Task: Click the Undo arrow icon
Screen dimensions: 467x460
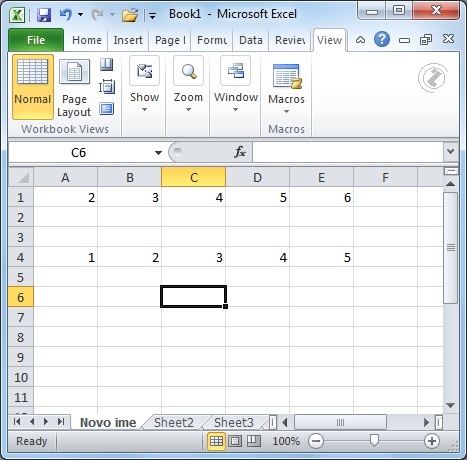Action: pyautogui.click(x=66, y=15)
